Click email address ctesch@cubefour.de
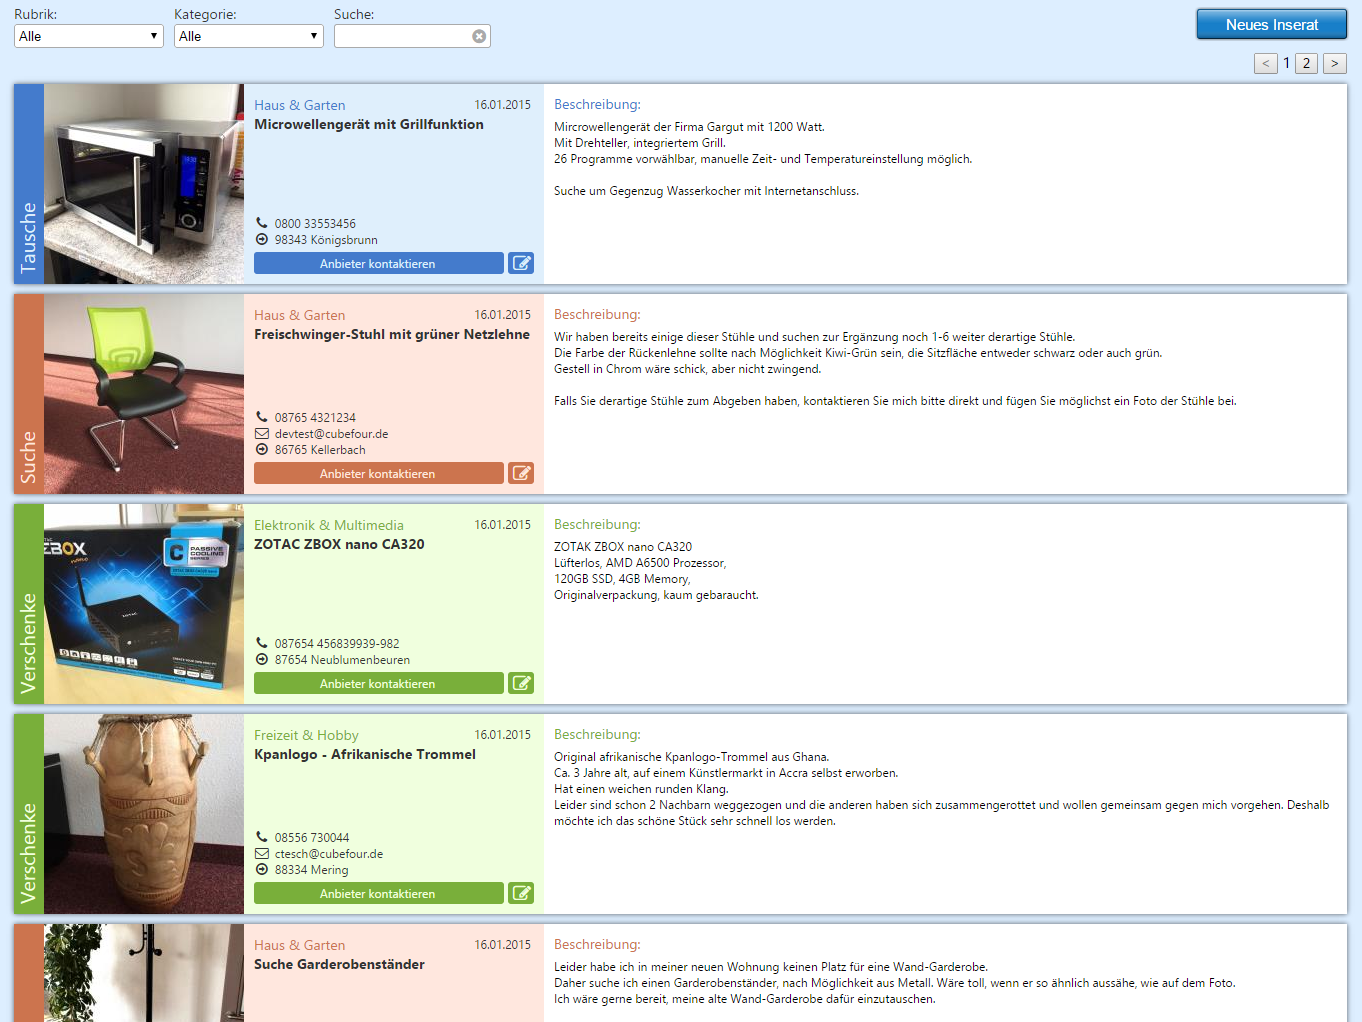 [x=329, y=854]
